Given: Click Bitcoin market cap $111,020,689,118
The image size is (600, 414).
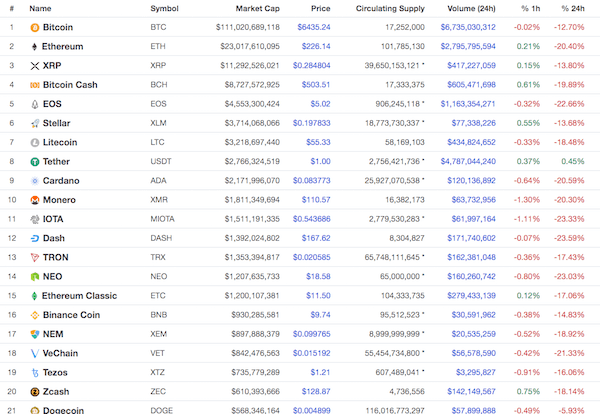Looking at the screenshot, I should pyautogui.click(x=248, y=27).
